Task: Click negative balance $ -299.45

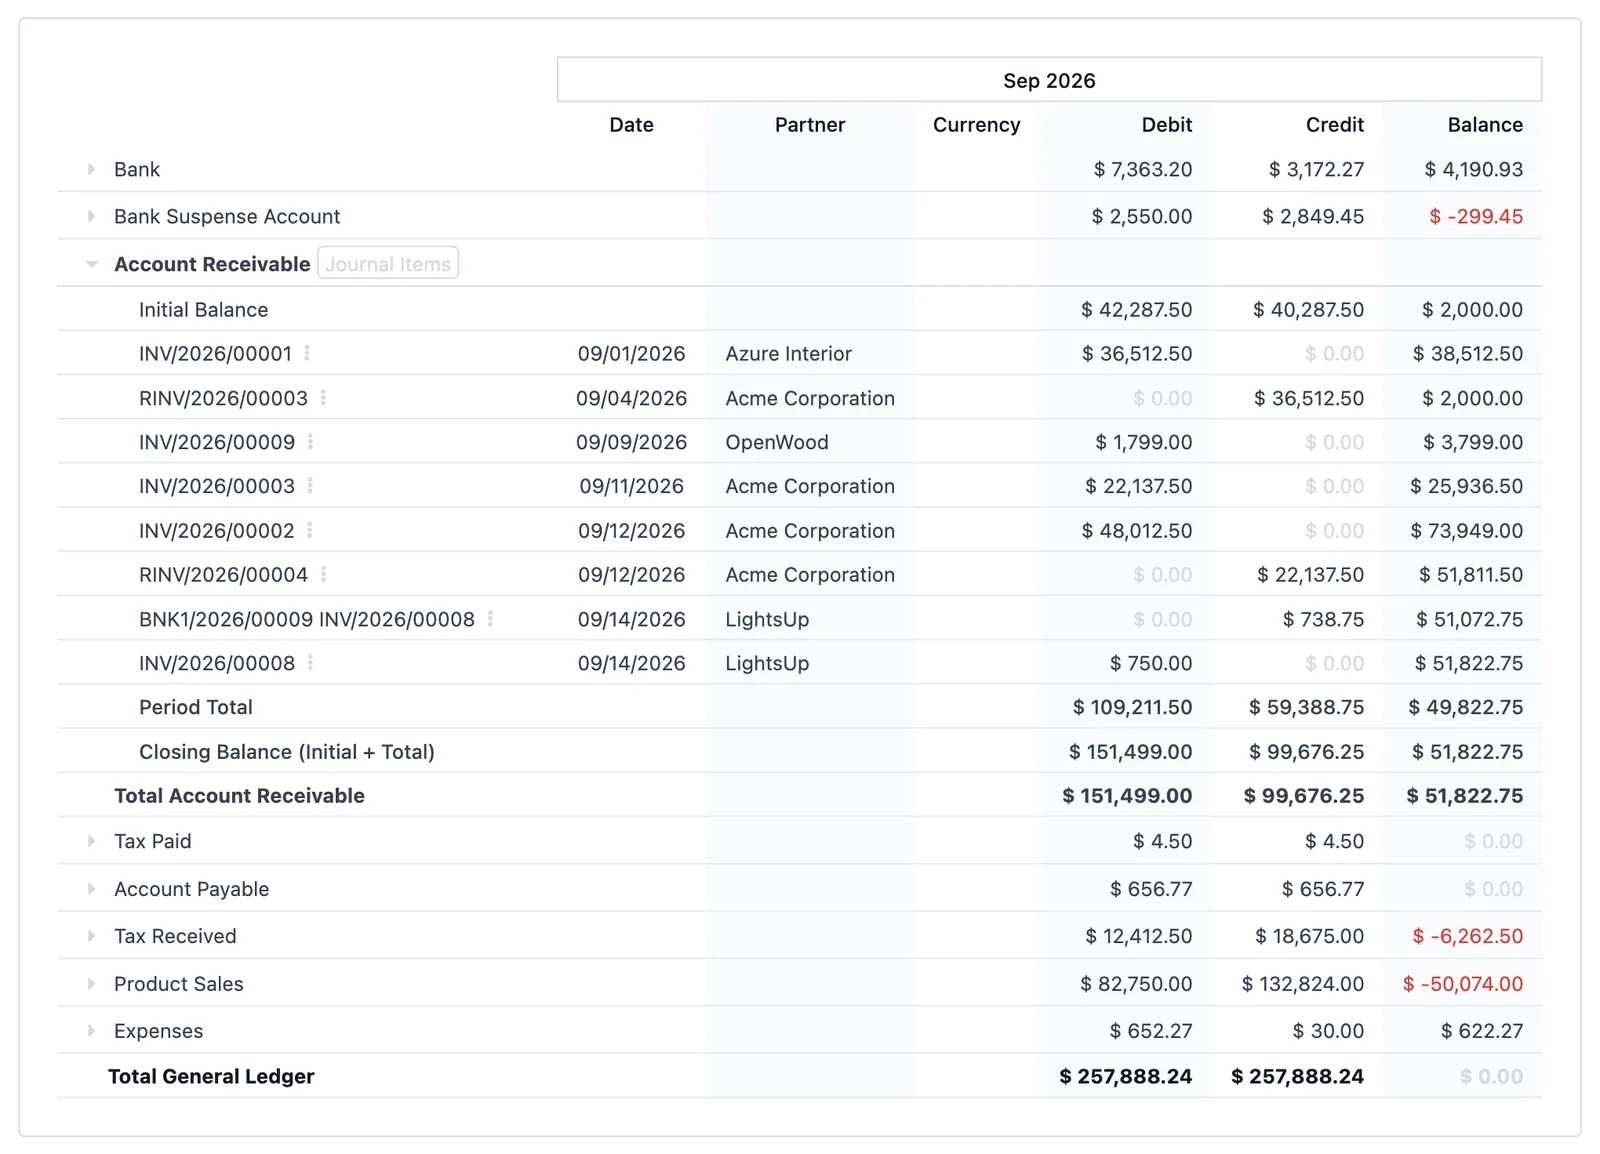Action: pyautogui.click(x=1476, y=216)
